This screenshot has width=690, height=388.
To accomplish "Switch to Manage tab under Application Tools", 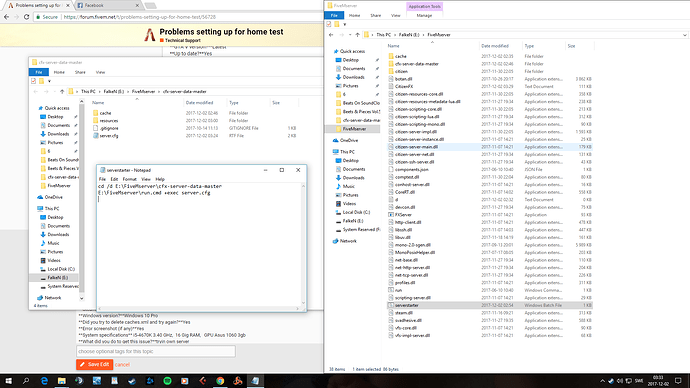I will tap(424, 15).
